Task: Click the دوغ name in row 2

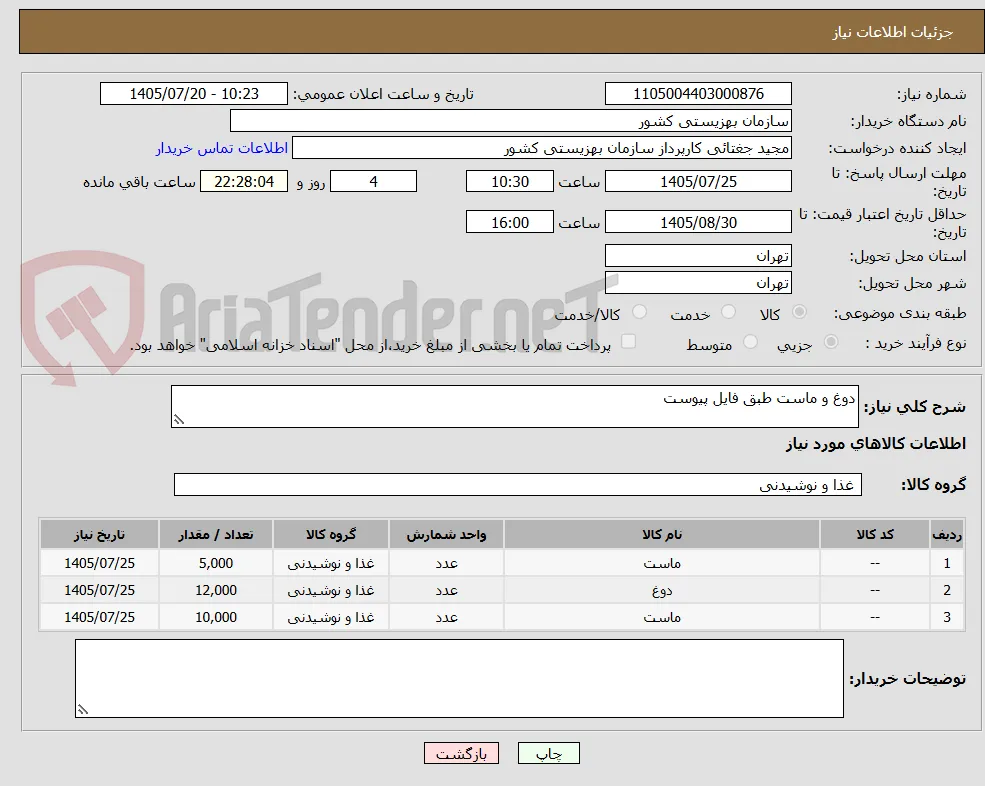Action: 661,591
